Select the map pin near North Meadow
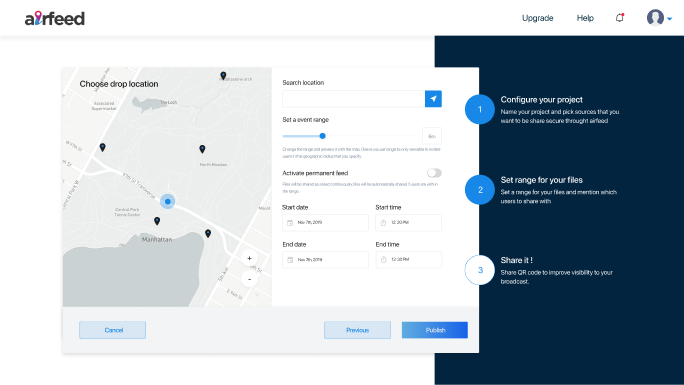This screenshot has height=385, width=684. coord(202,149)
